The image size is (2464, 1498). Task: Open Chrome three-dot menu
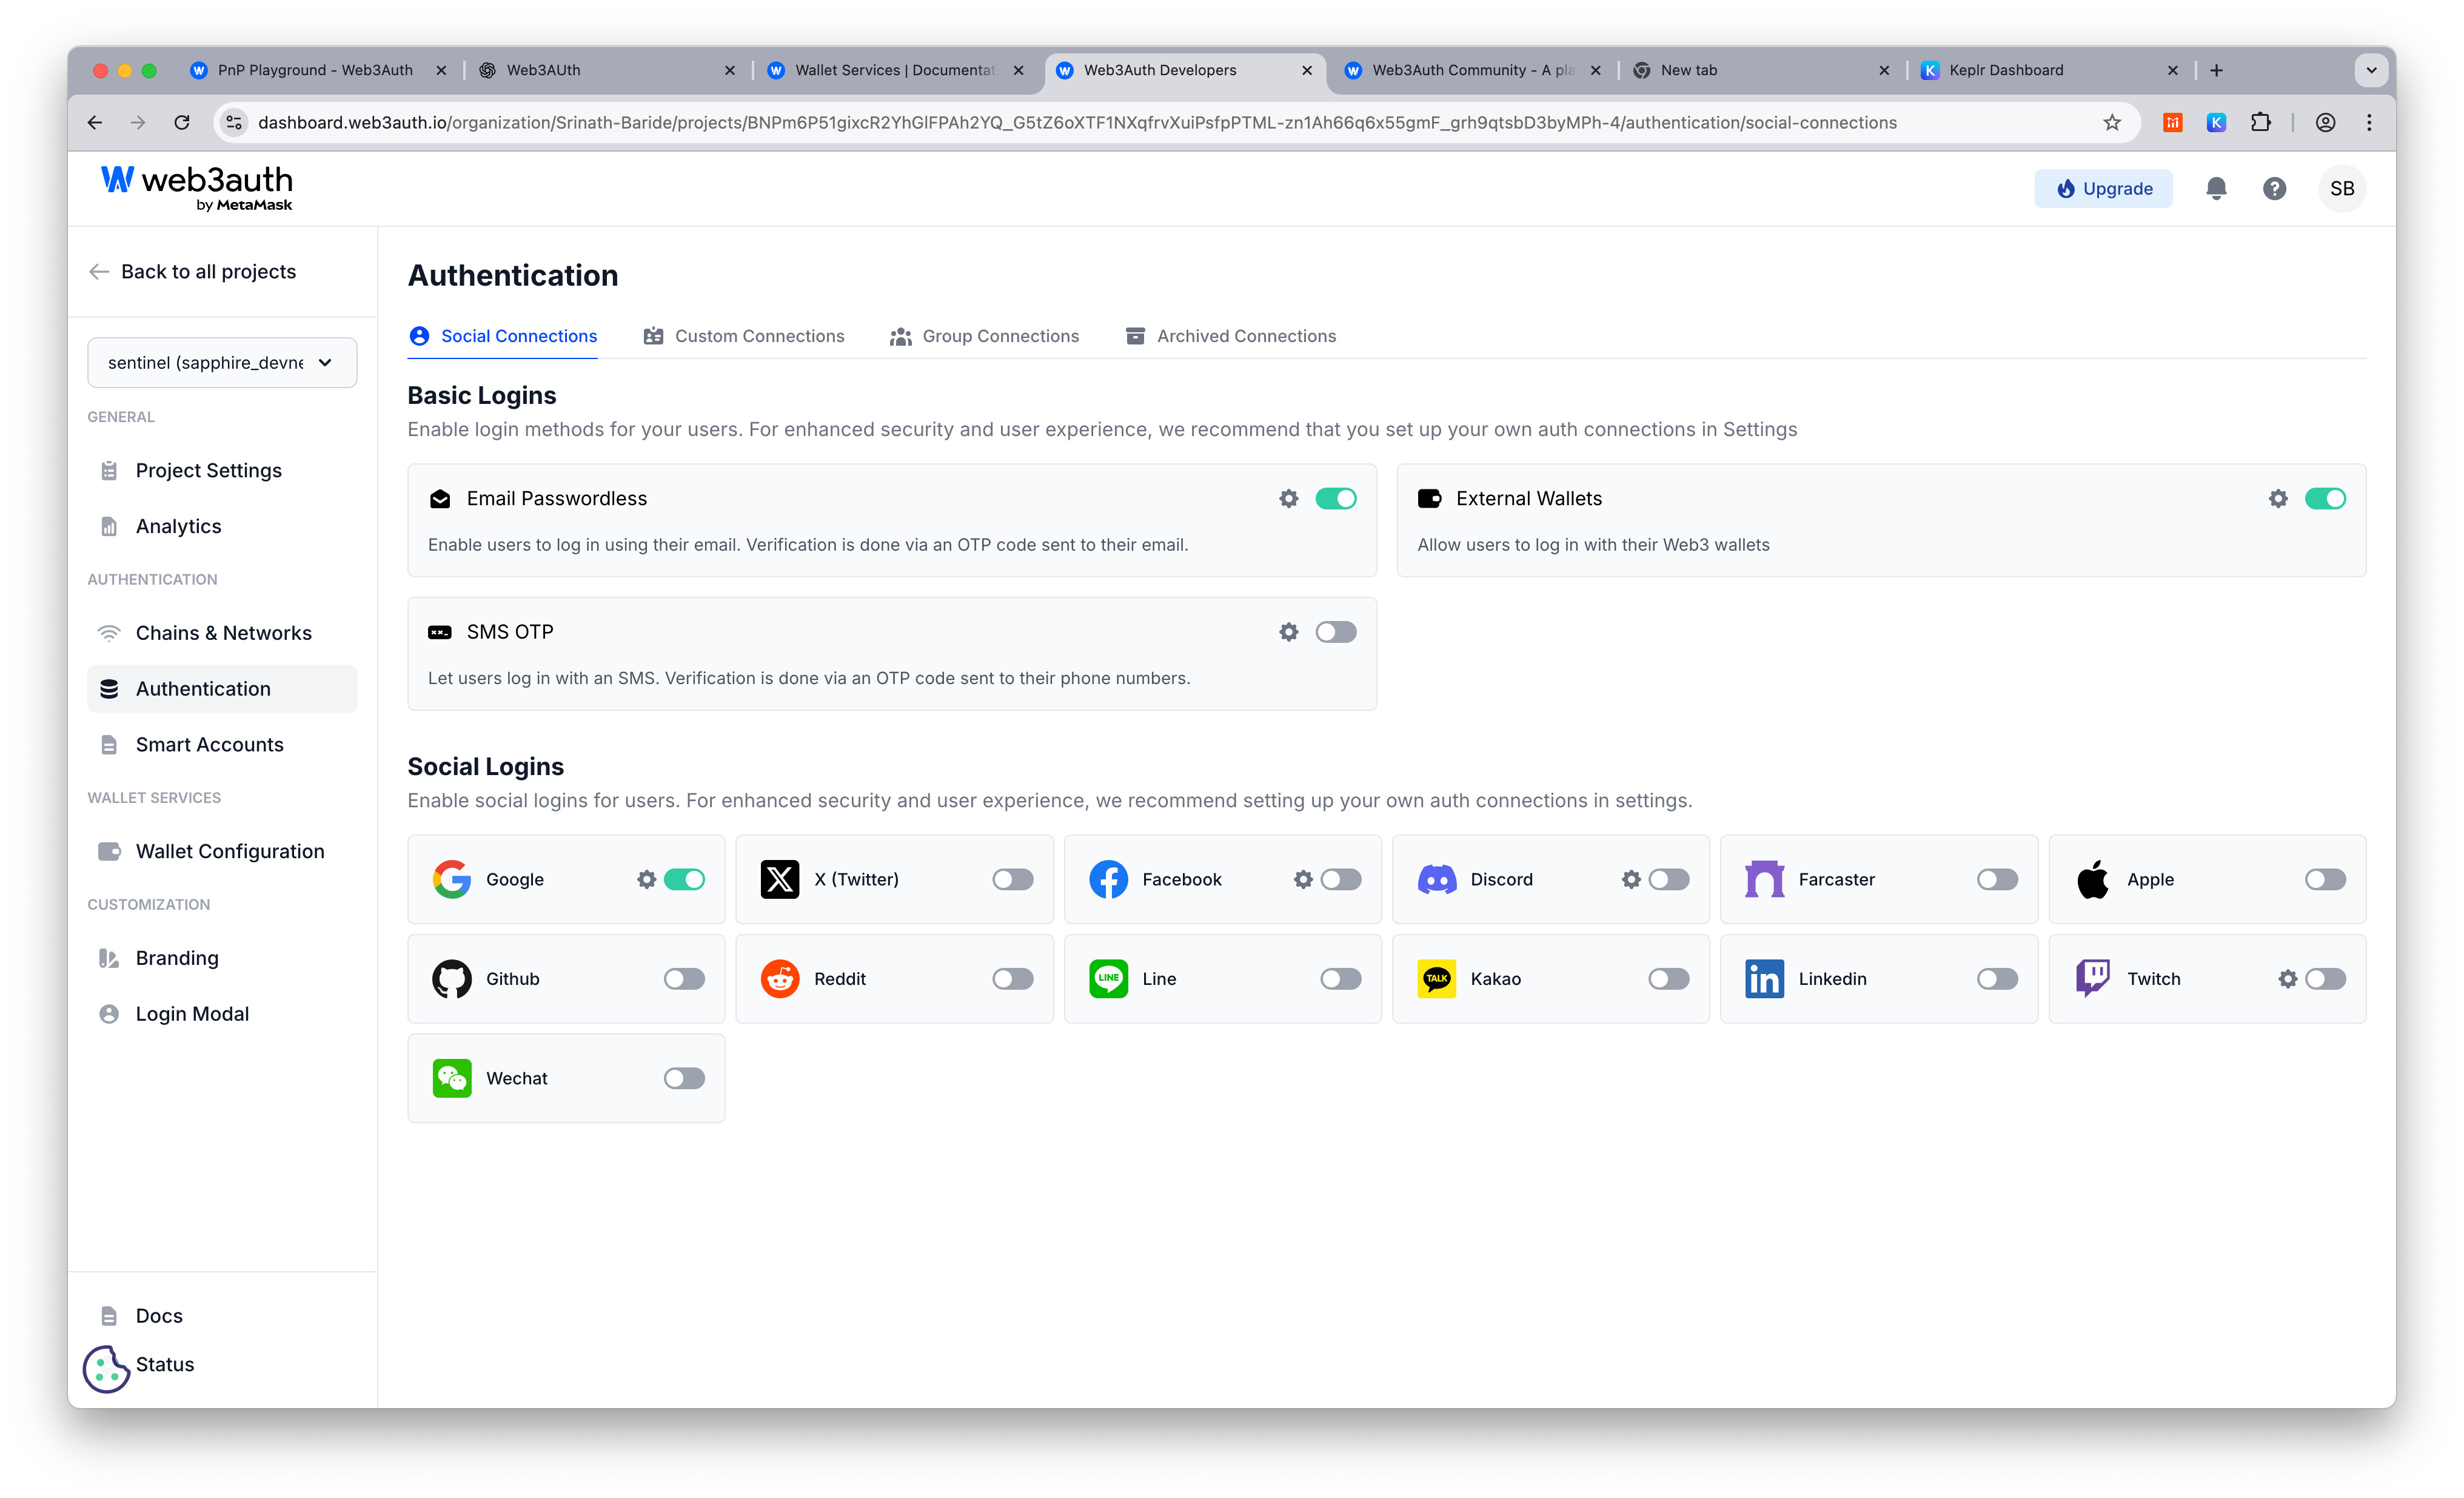[2369, 122]
